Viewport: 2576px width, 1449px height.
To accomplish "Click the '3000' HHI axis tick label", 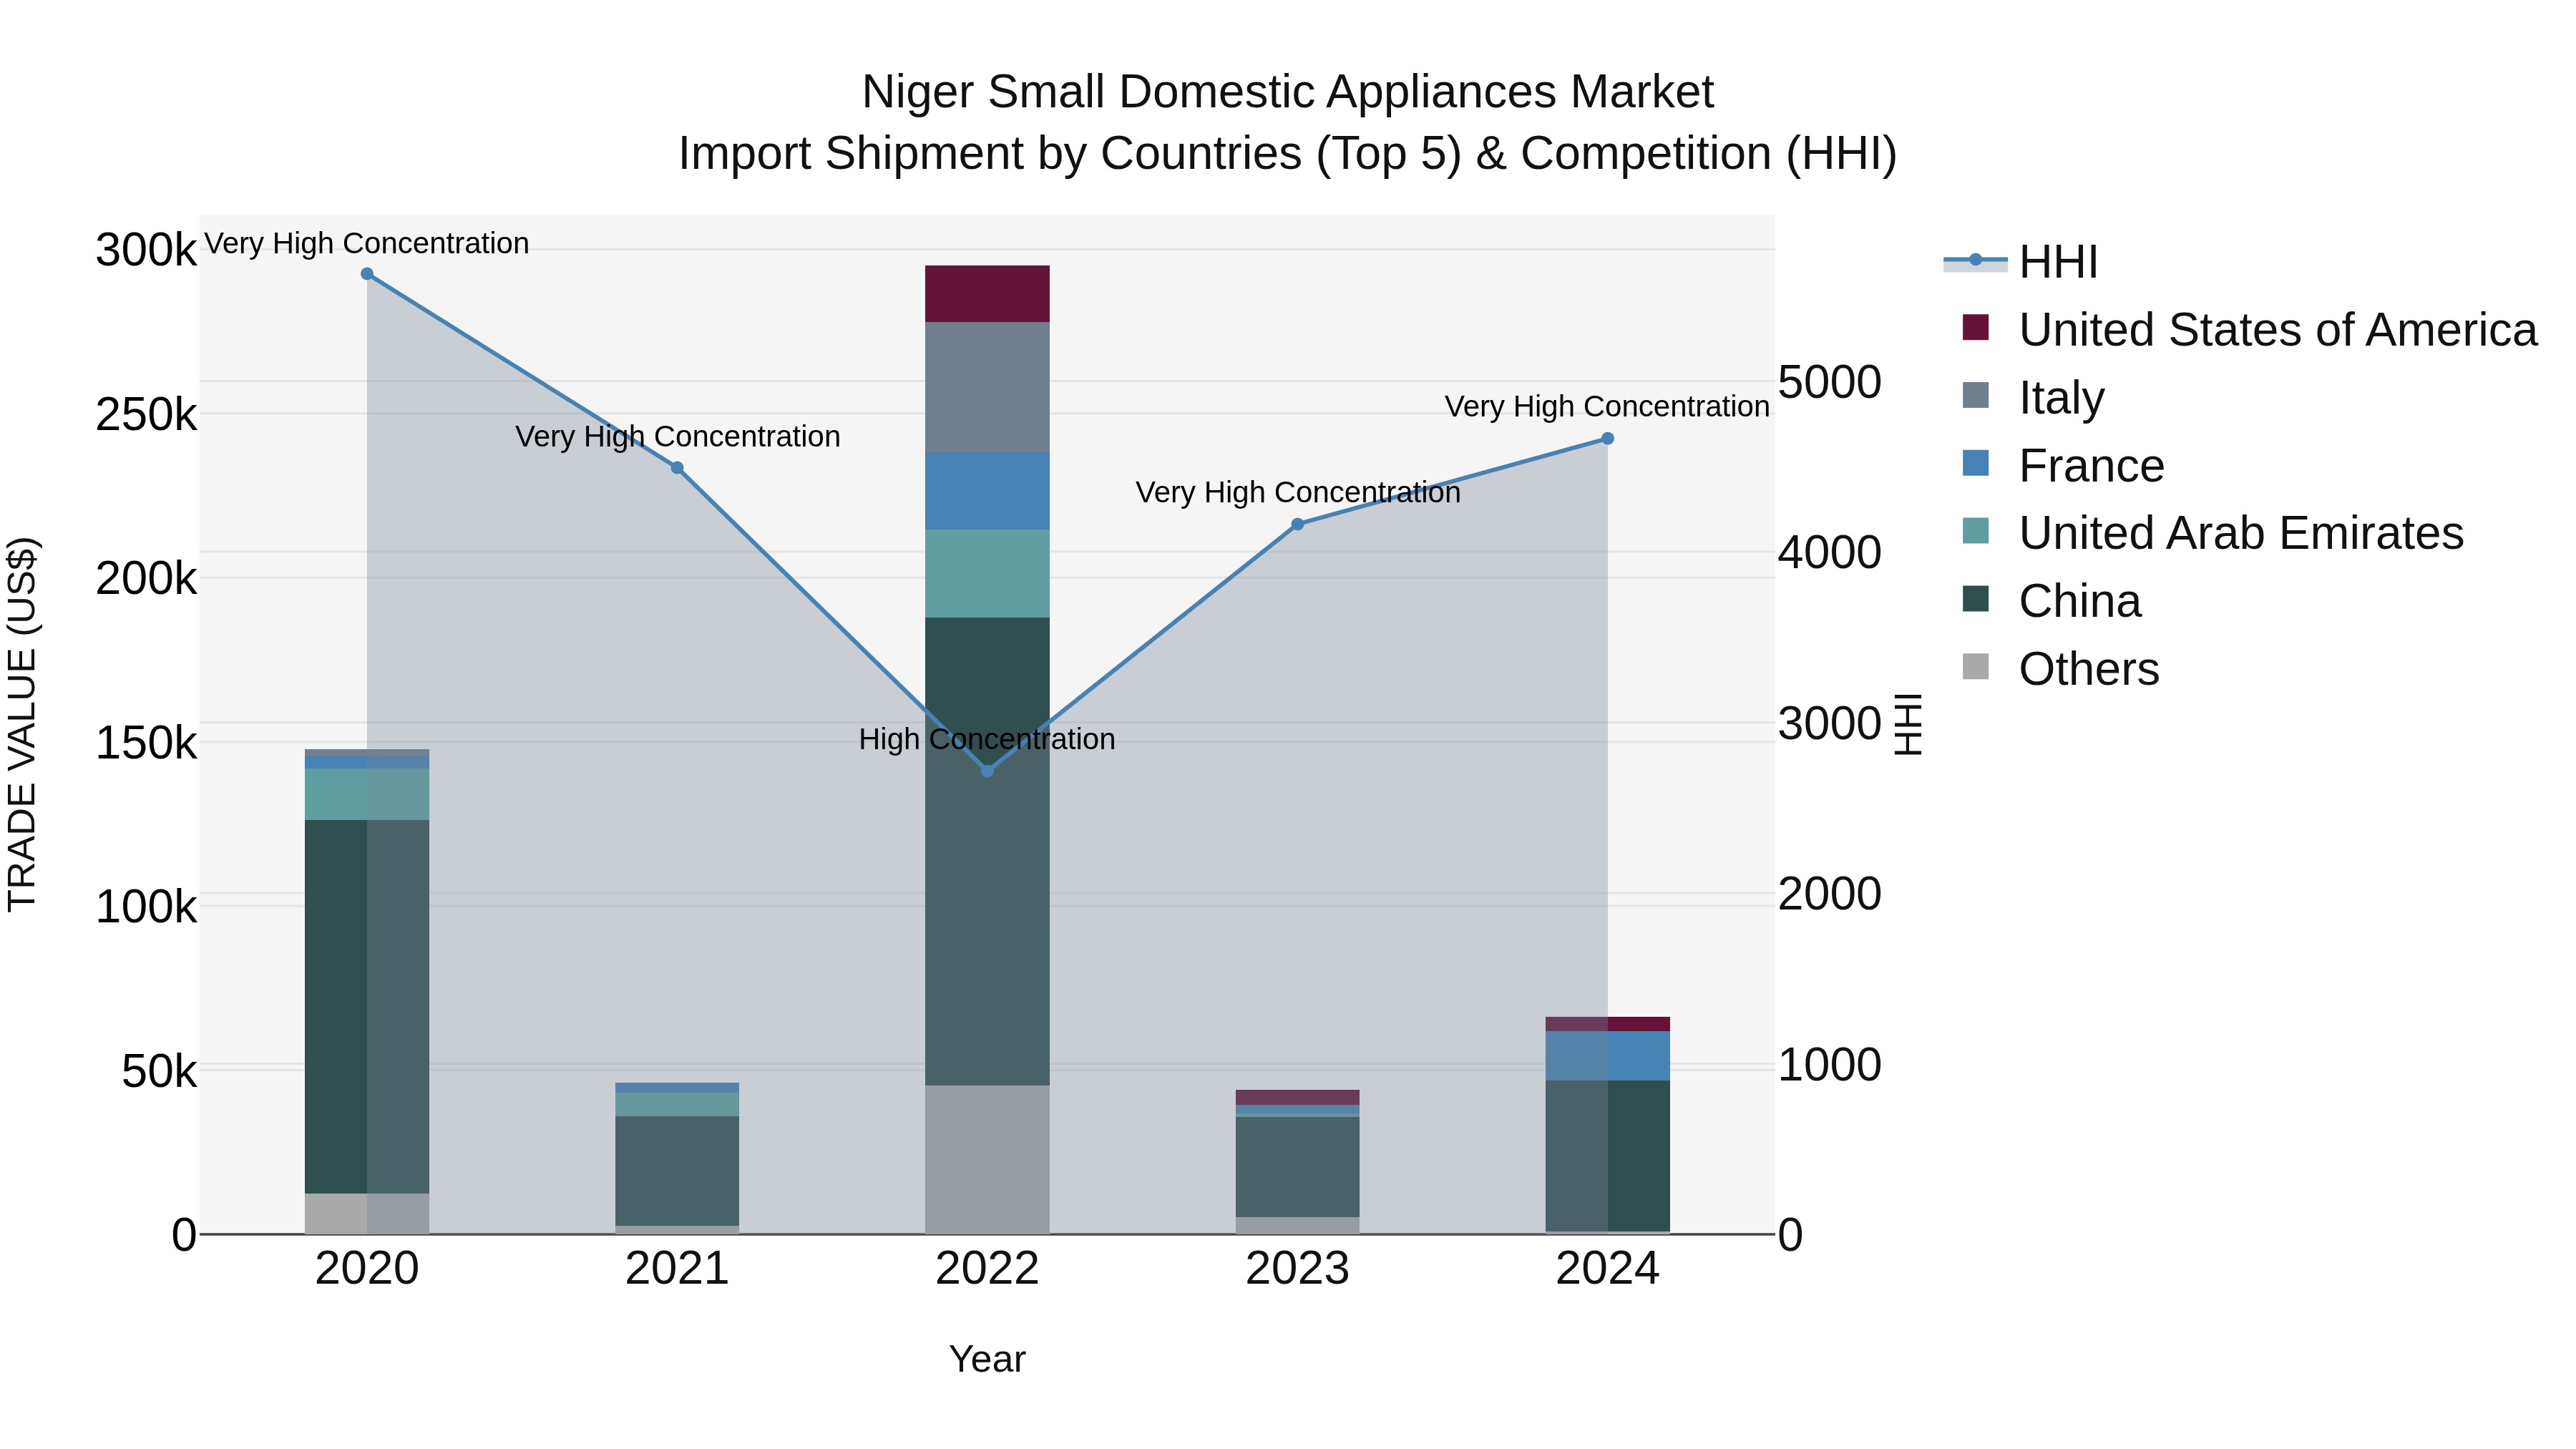I will pos(1830,723).
